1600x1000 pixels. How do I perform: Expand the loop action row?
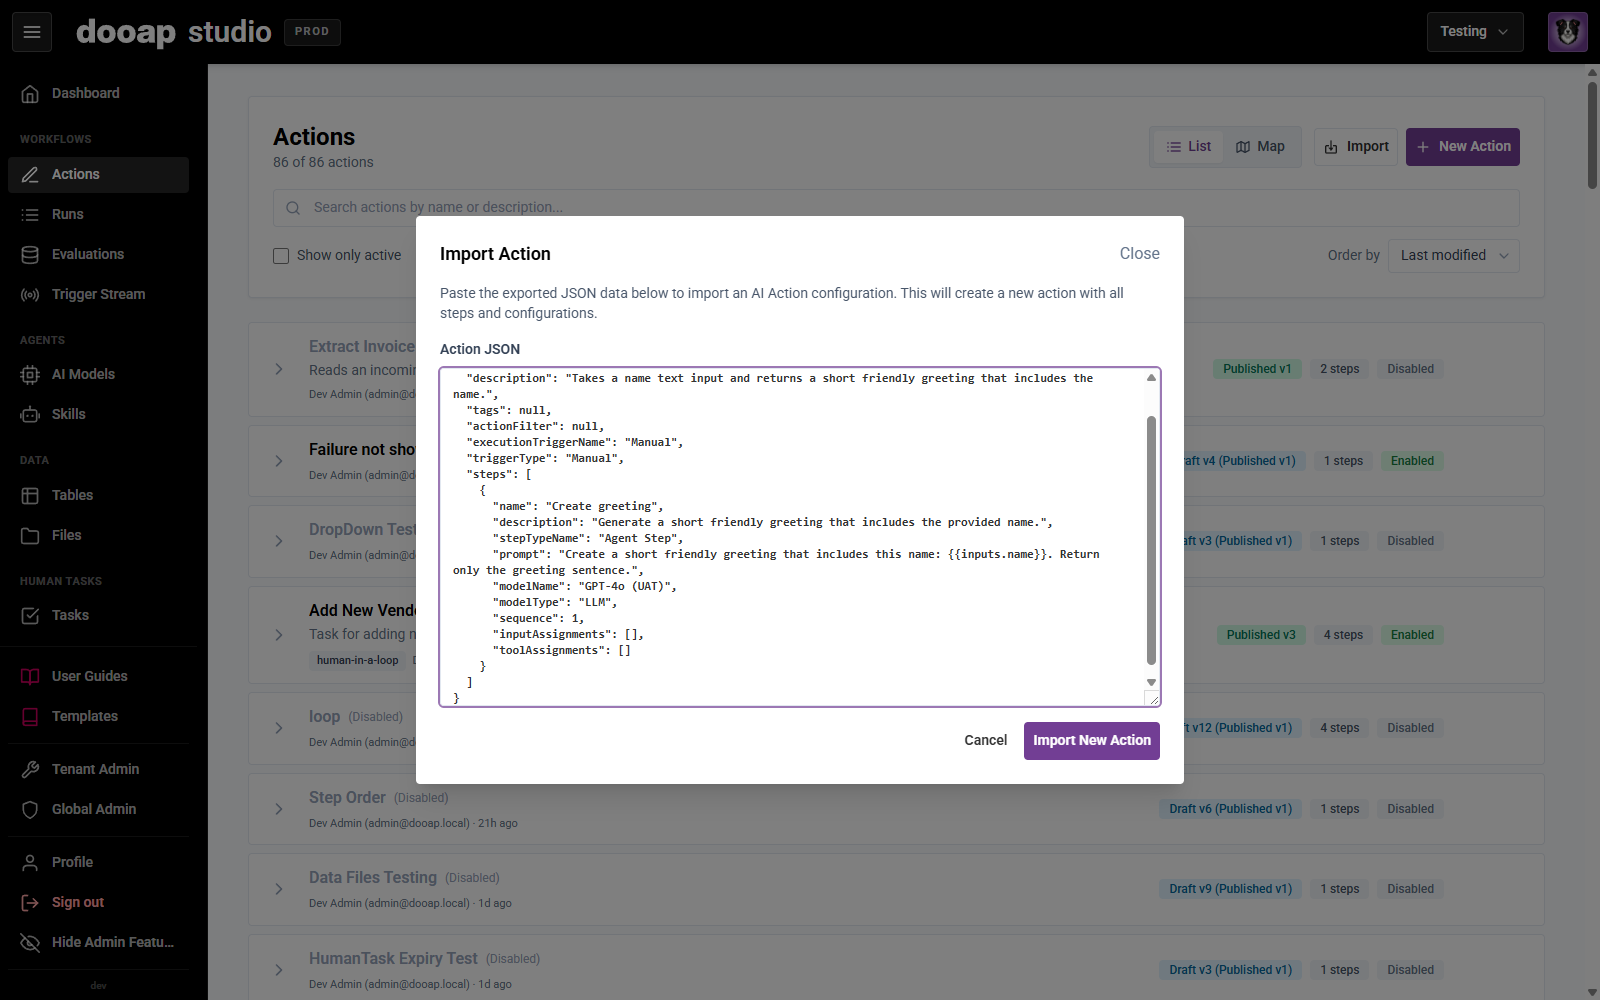pos(279,728)
